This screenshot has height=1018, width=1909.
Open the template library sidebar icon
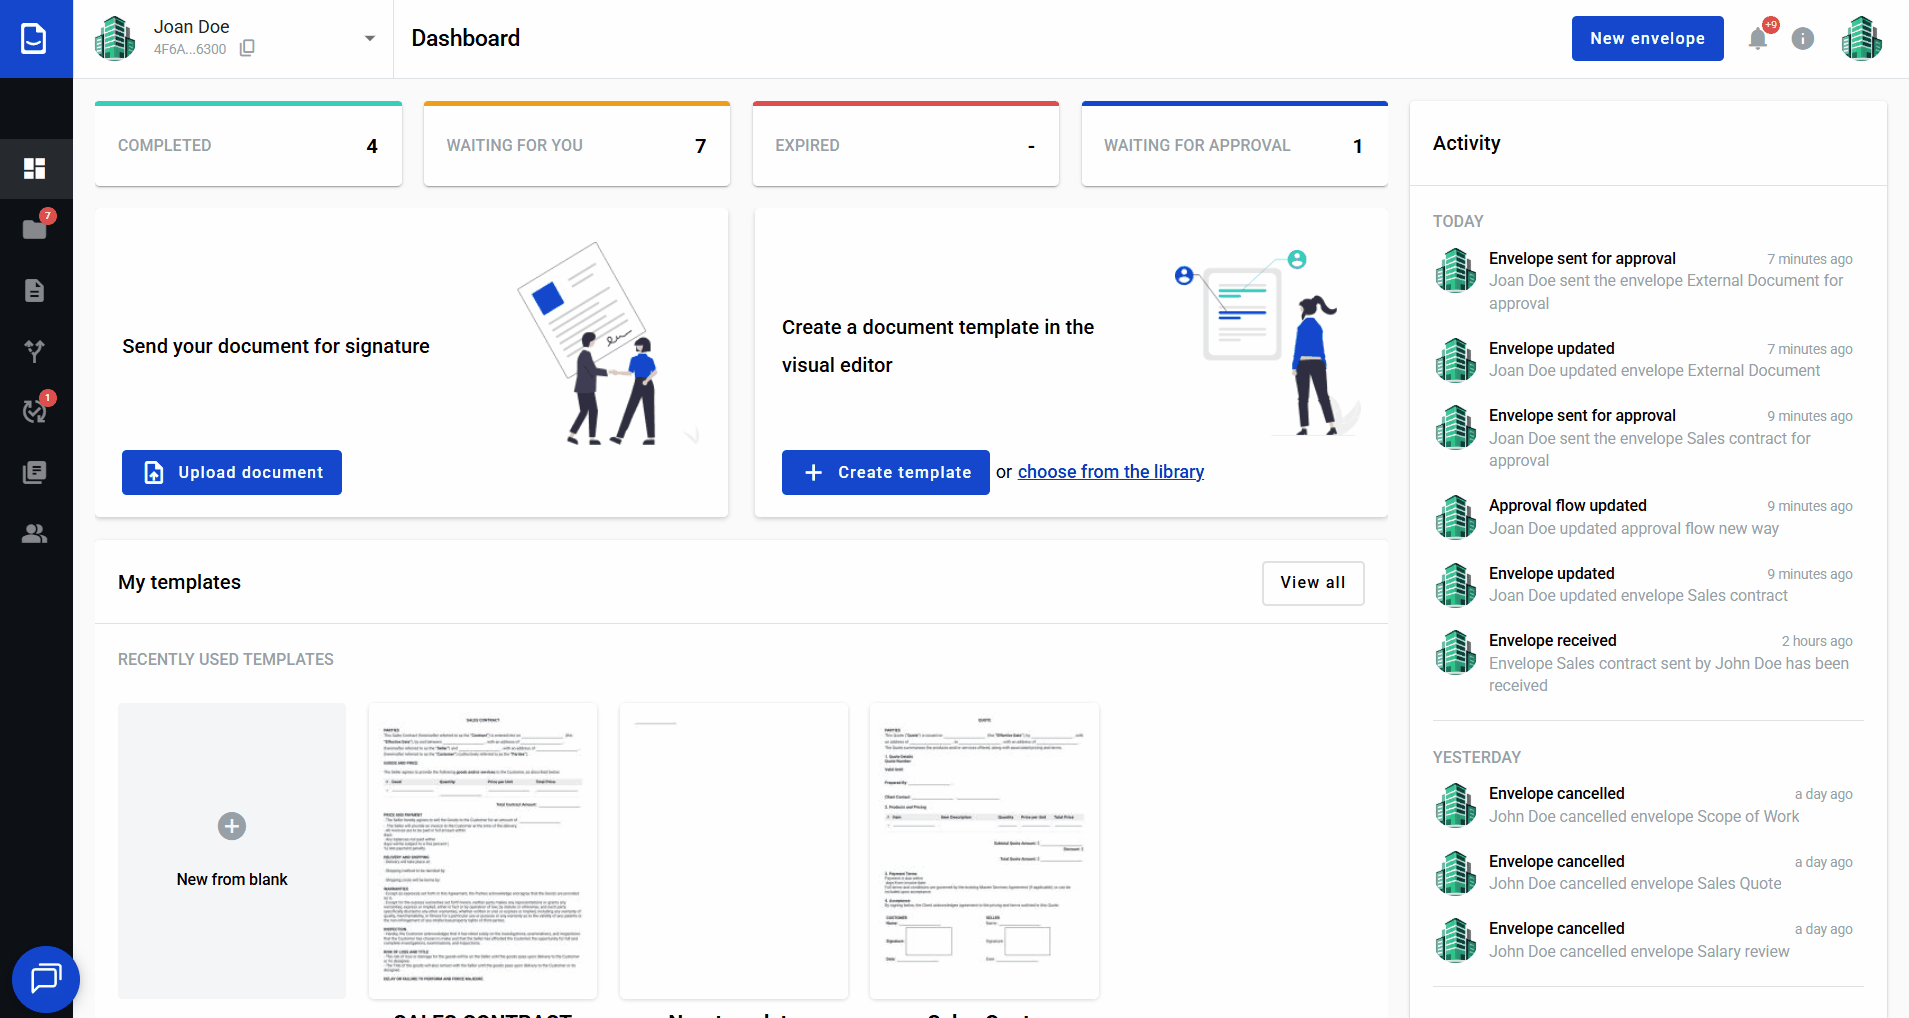35,472
